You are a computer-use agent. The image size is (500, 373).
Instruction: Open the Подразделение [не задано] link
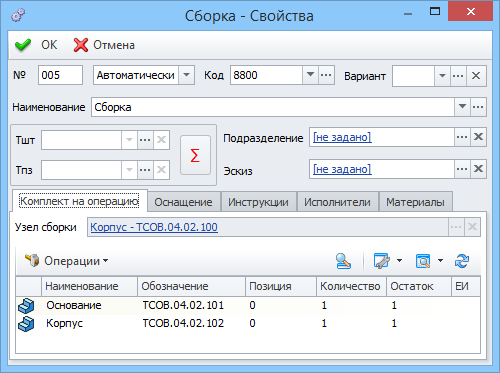click(x=342, y=137)
